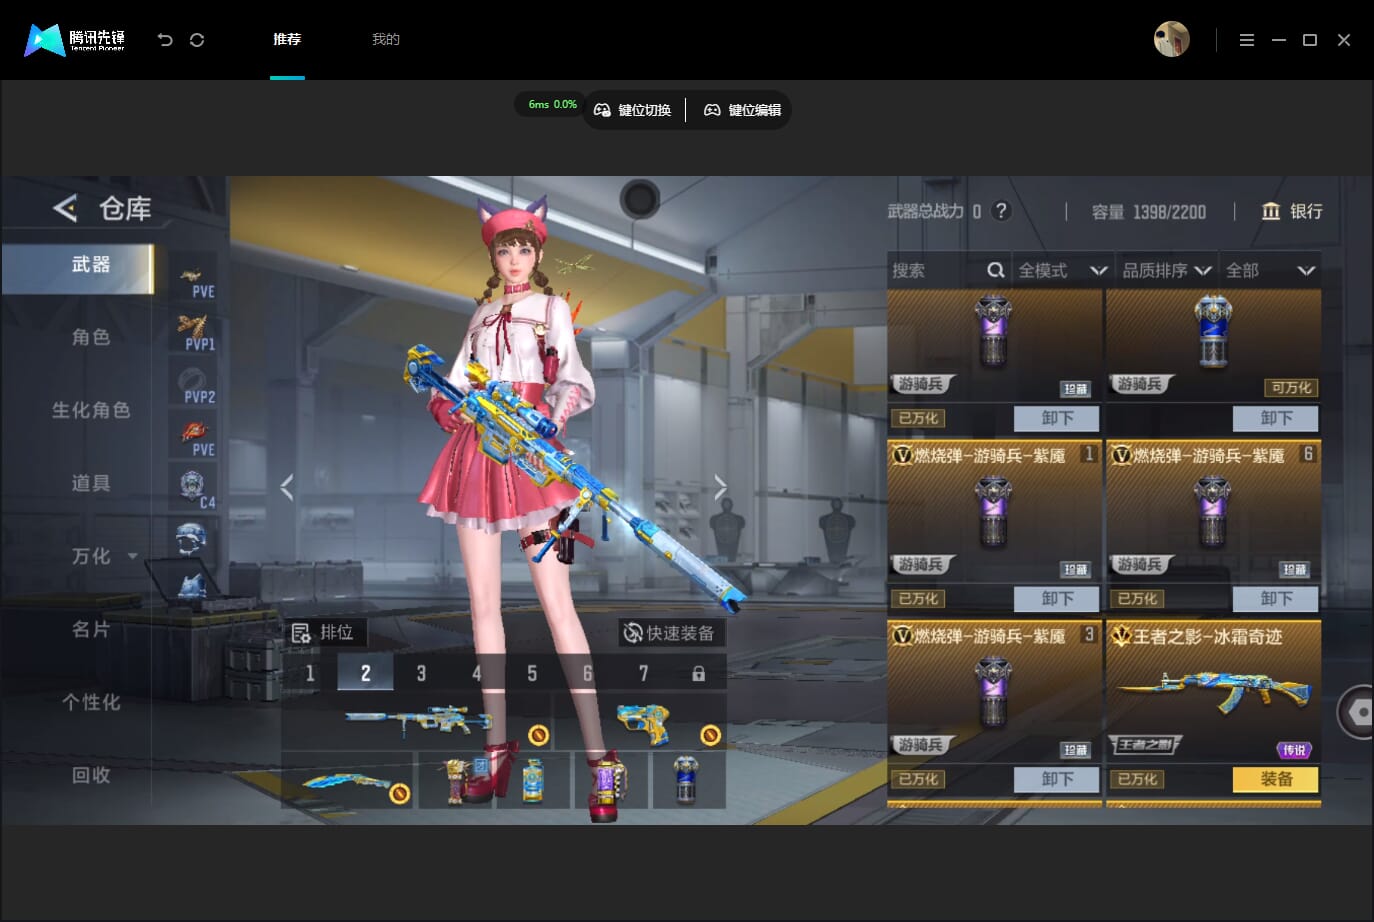Click the 键位切换 button

coord(633,110)
